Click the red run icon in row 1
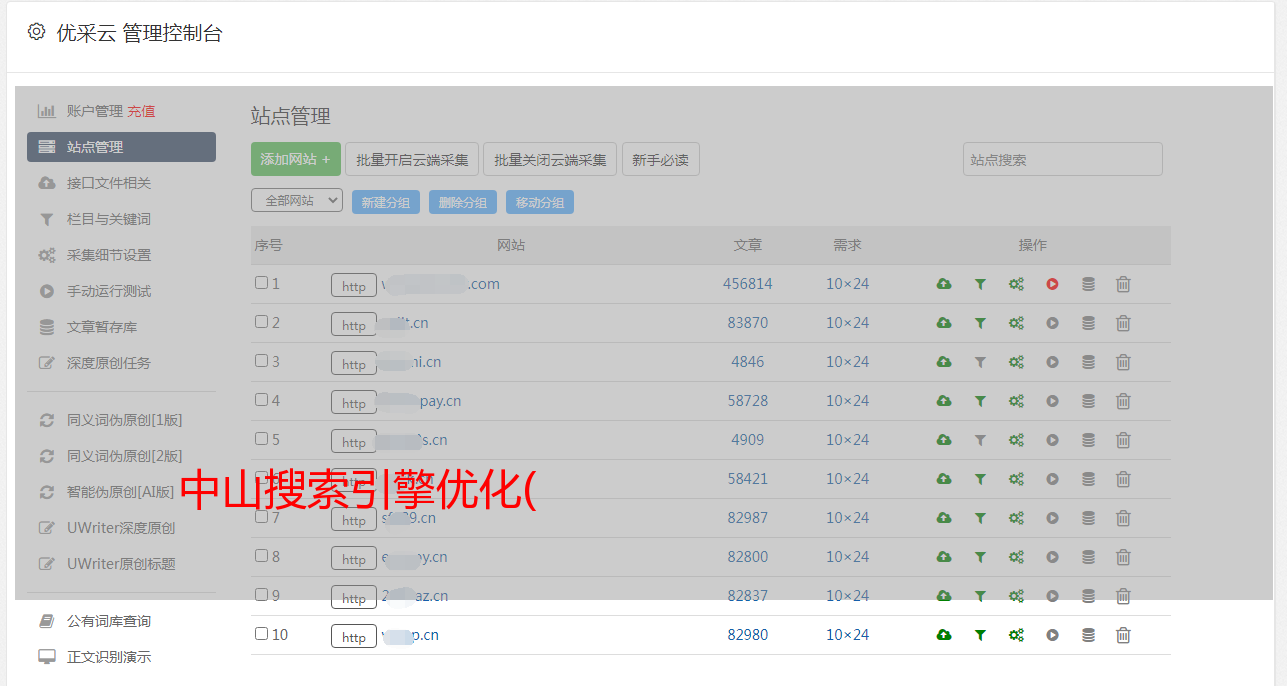The image size is (1287, 686). click(x=1052, y=284)
